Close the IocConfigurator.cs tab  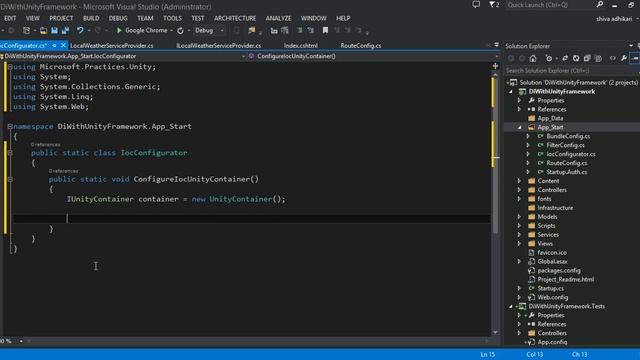(63, 45)
